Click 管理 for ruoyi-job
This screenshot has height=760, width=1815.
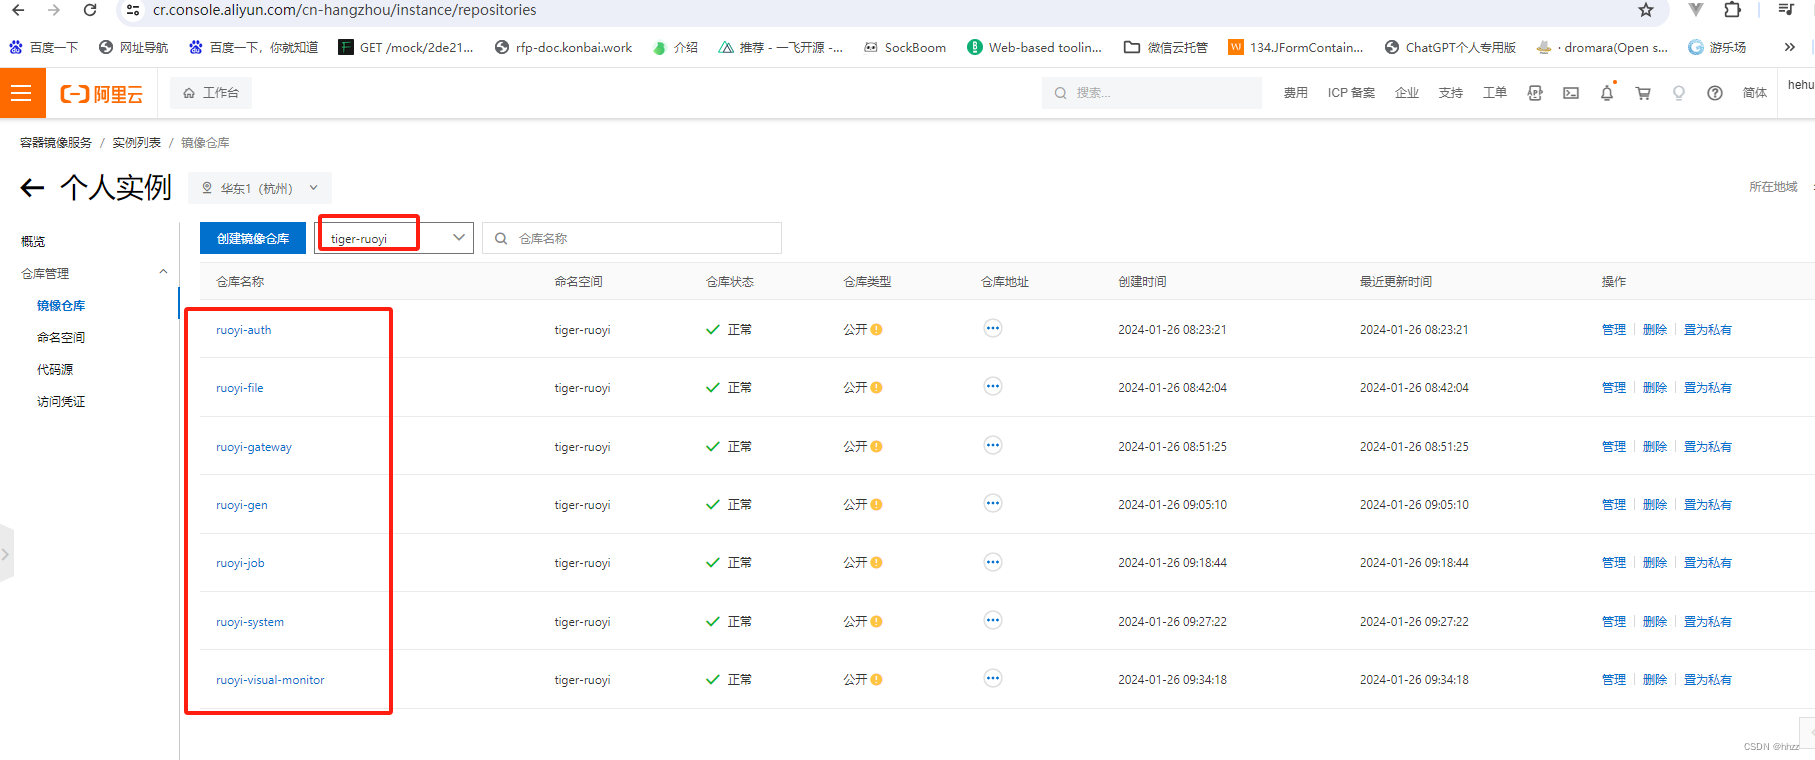pos(1614,563)
